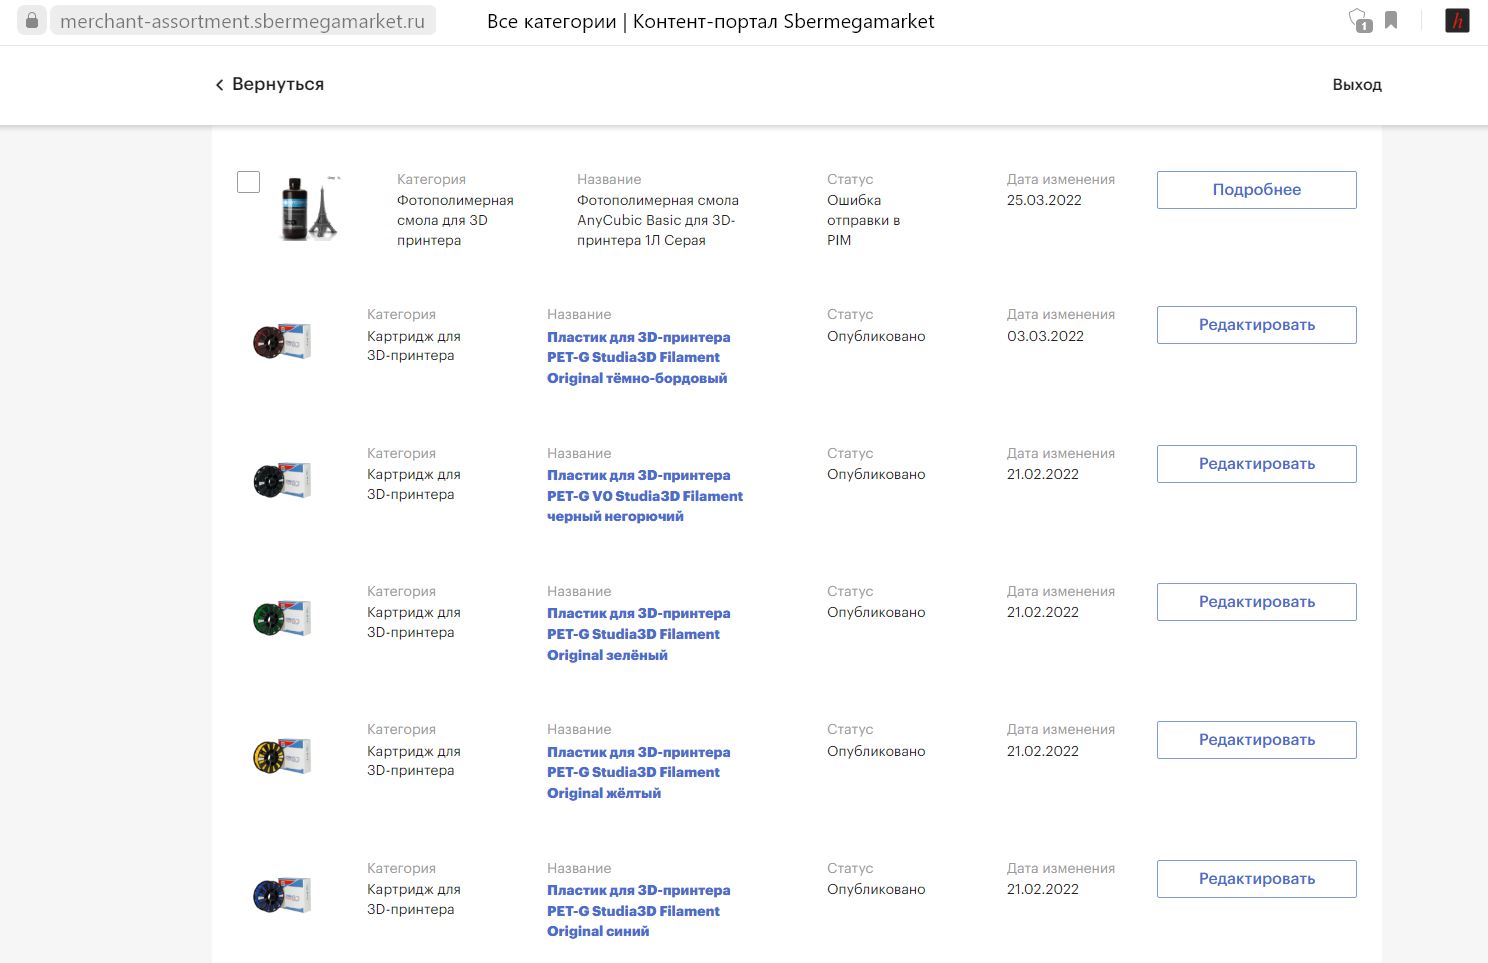This screenshot has width=1488, height=963.
Task: Click the back chevron next to Вернуться
Action: pyautogui.click(x=219, y=85)
